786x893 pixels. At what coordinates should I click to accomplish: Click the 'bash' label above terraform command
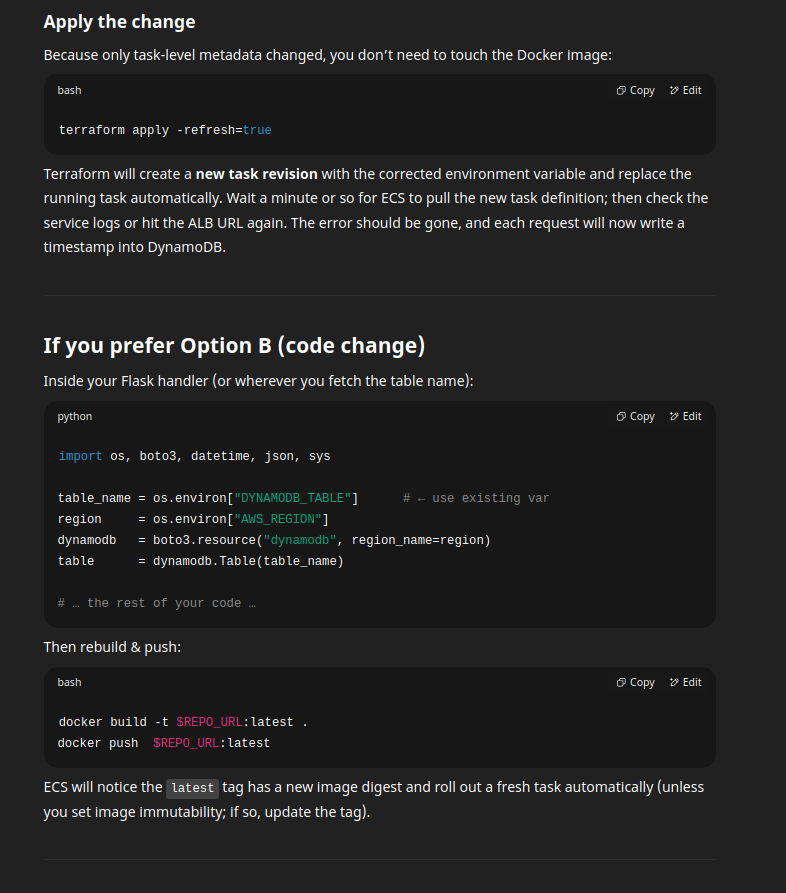pyautogui.click(x=69, y=91)
